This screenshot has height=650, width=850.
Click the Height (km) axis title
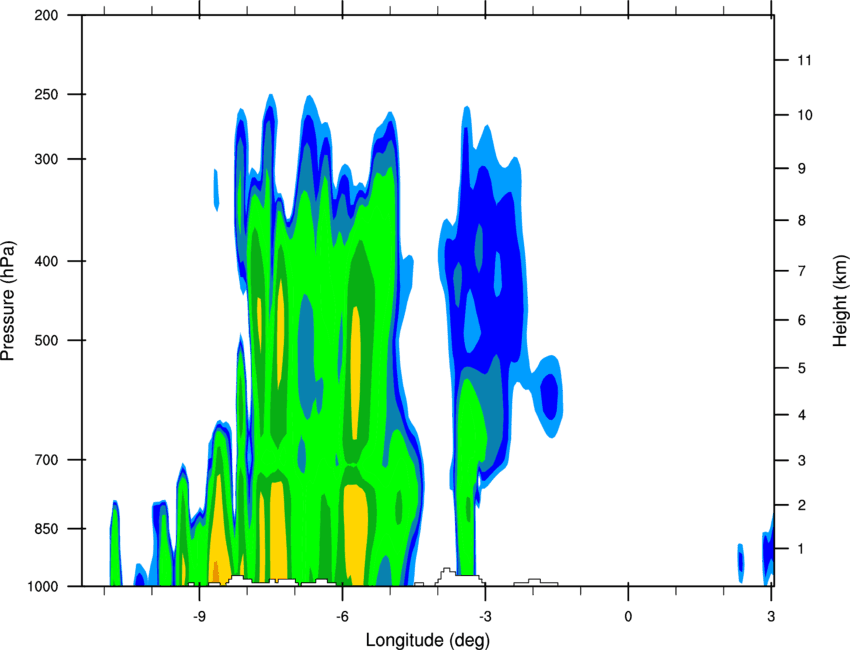(840, 301)
